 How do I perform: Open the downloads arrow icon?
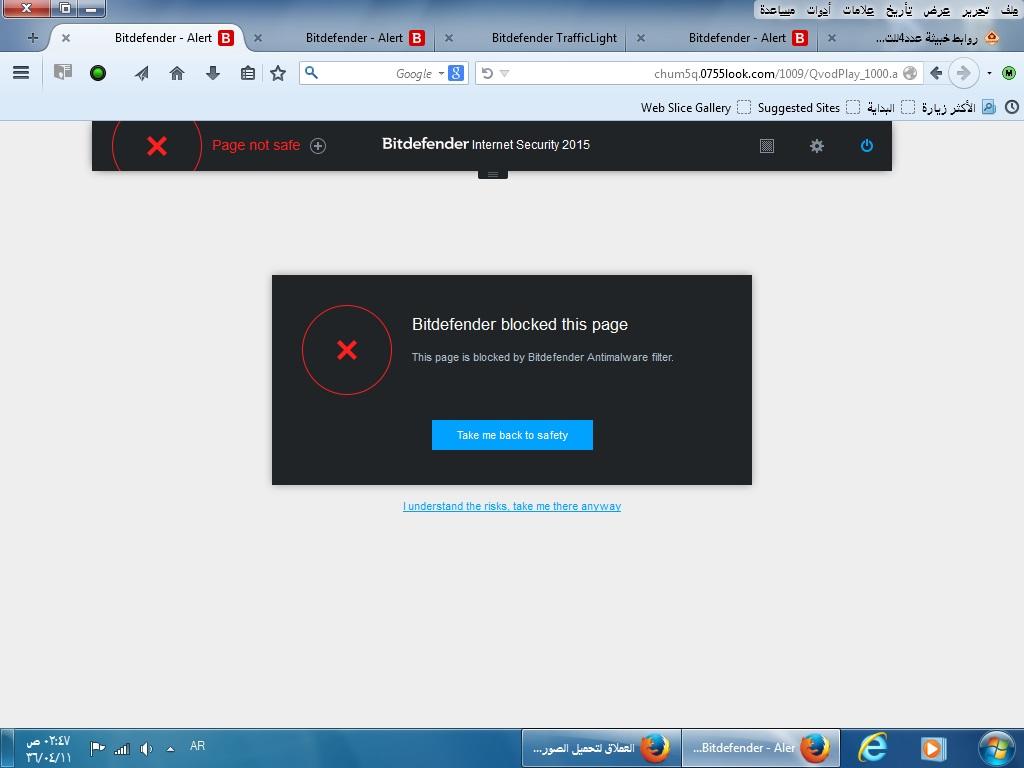[x=212, y=73]
